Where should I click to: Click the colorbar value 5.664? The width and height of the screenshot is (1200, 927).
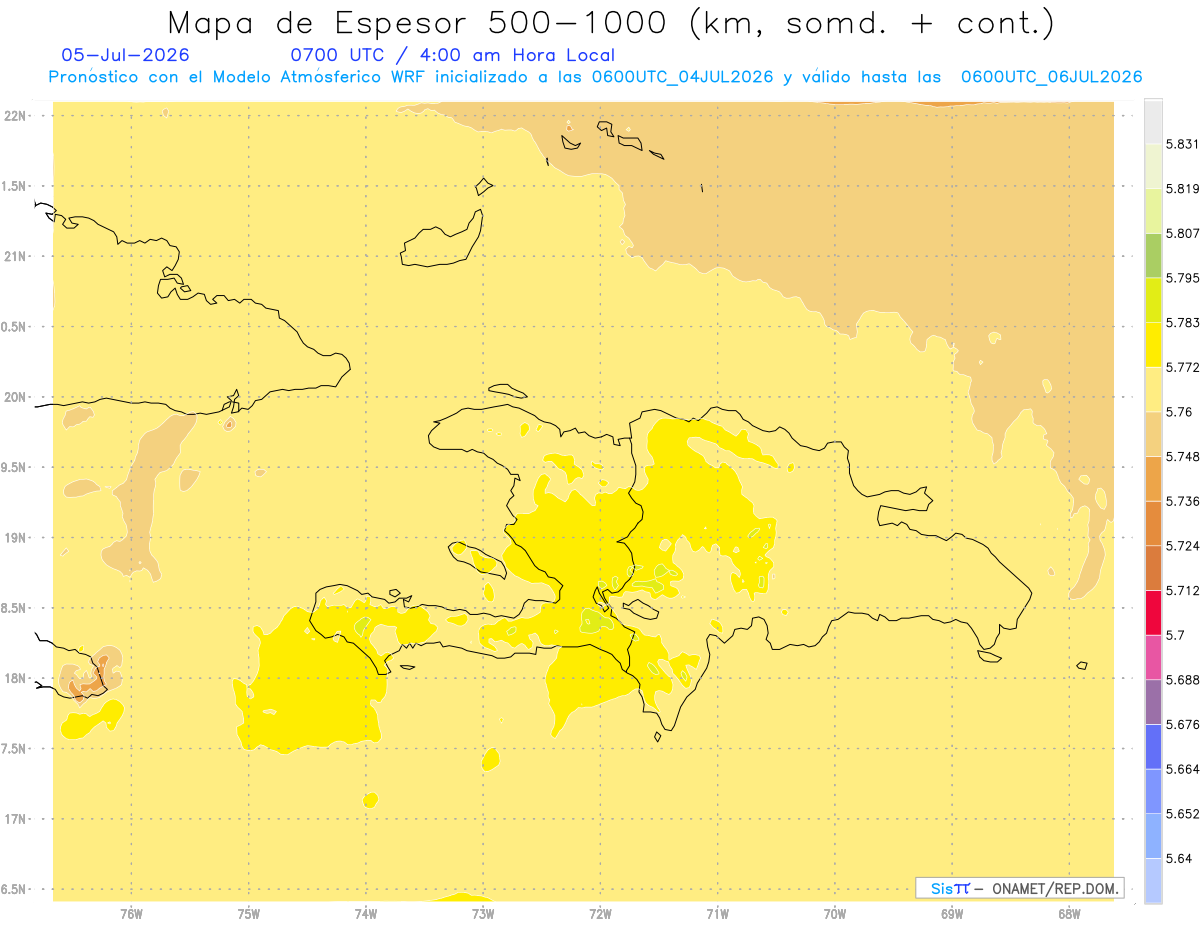pos(1182,769)
